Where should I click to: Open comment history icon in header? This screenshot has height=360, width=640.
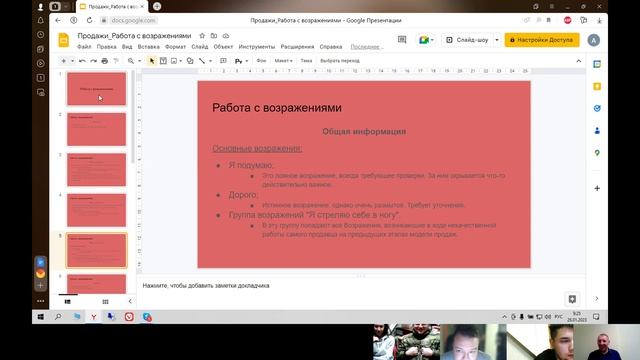tap(402, 40)
